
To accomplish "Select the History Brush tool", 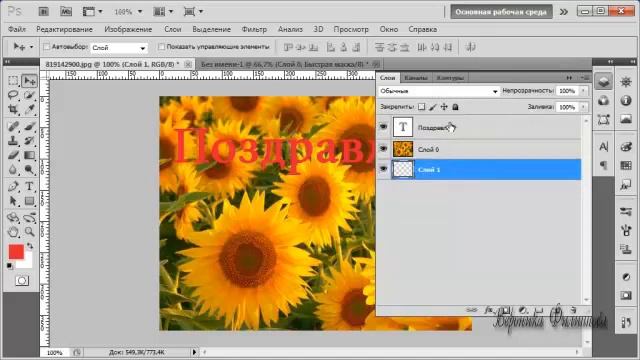I will [29, 141].
